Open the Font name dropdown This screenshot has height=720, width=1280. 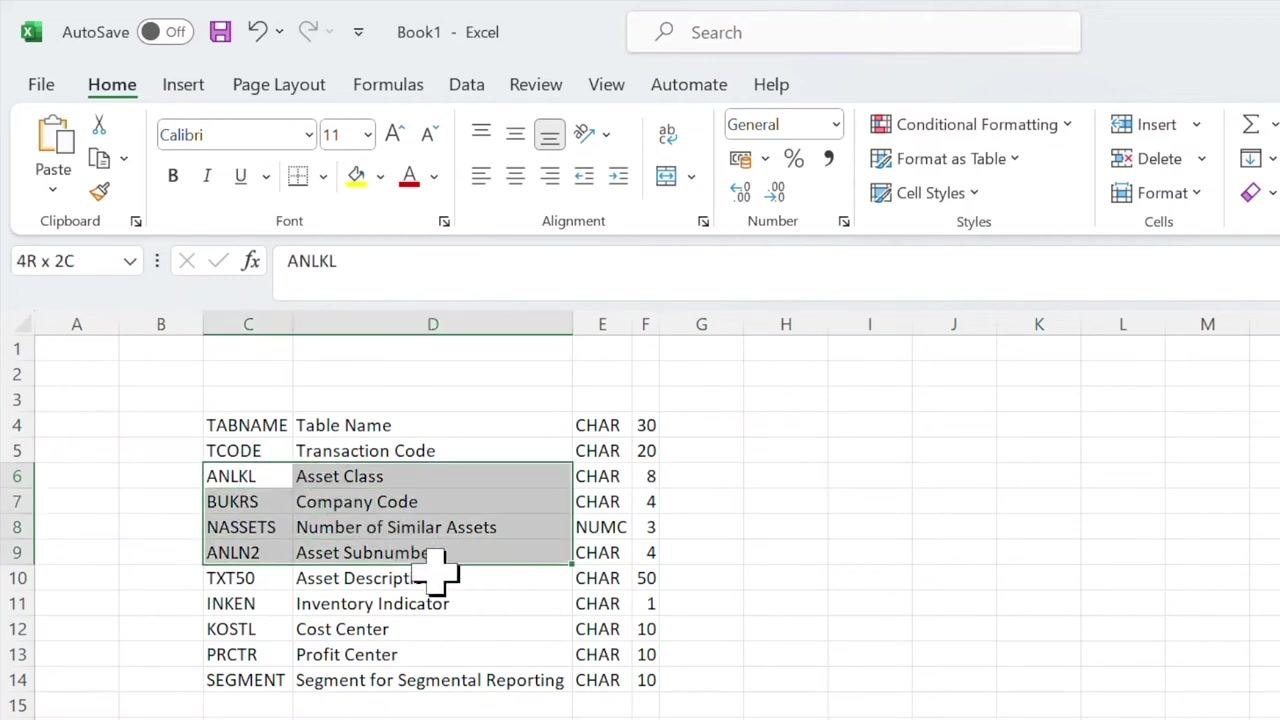308,134
